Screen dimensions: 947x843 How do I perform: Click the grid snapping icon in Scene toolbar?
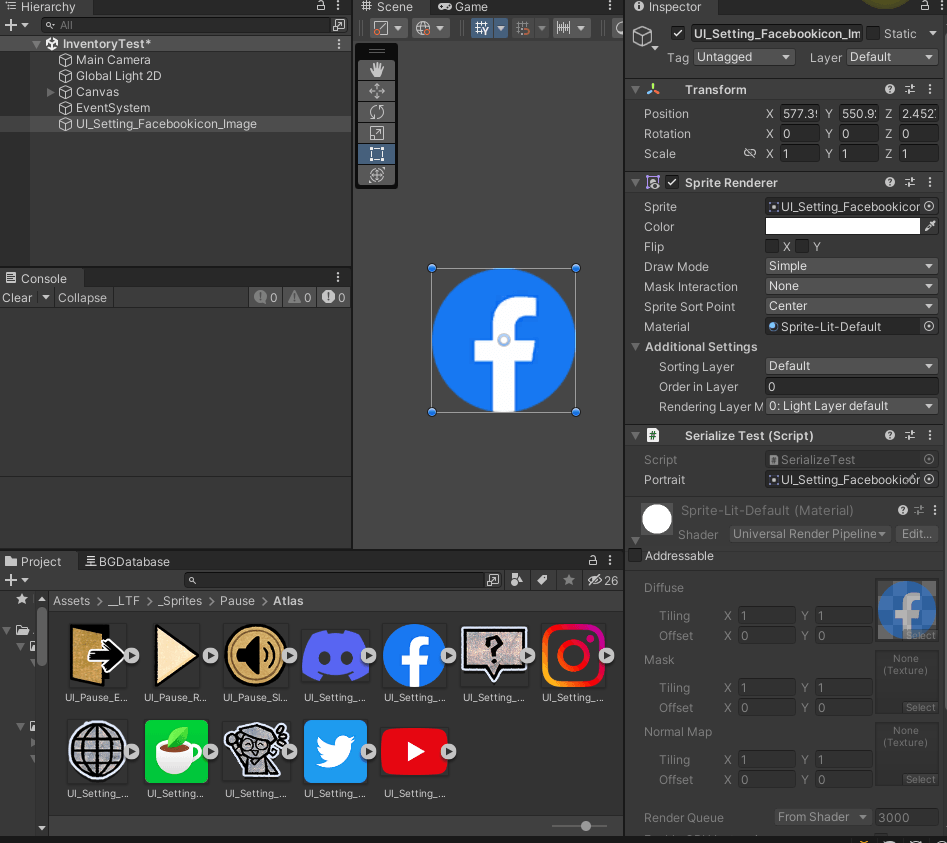(x=482, y=28)
